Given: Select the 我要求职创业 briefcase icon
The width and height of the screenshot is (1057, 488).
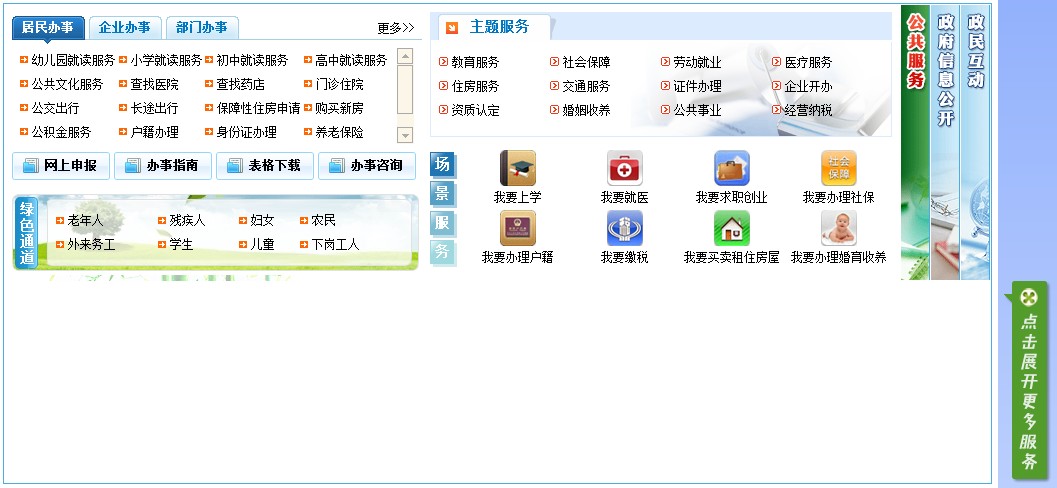Looking at the screenshot, I should [x=731, y=168].
